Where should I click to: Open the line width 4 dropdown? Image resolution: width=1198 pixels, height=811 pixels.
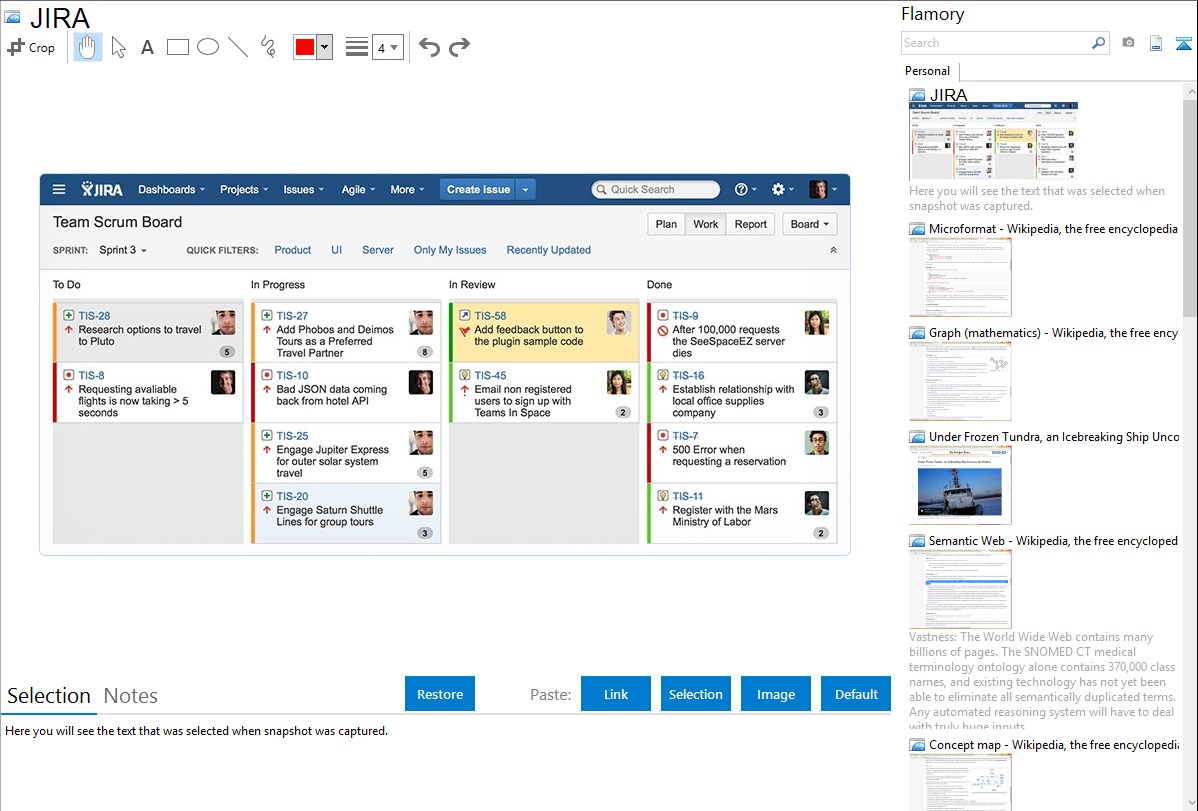388,47
